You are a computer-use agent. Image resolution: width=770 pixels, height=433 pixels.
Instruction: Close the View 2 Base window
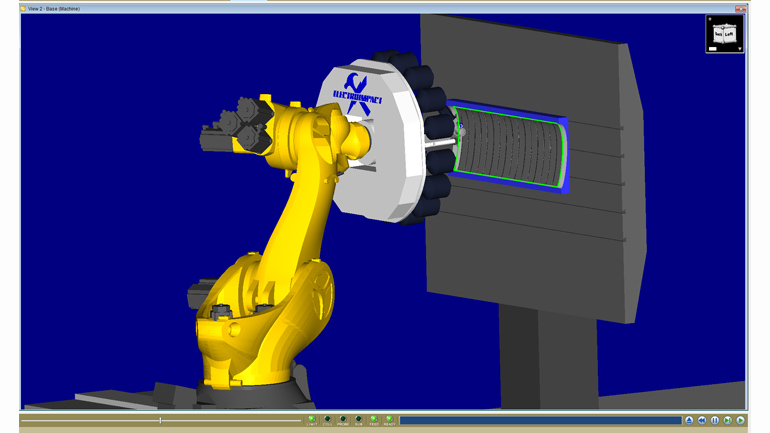coord(740,8)
